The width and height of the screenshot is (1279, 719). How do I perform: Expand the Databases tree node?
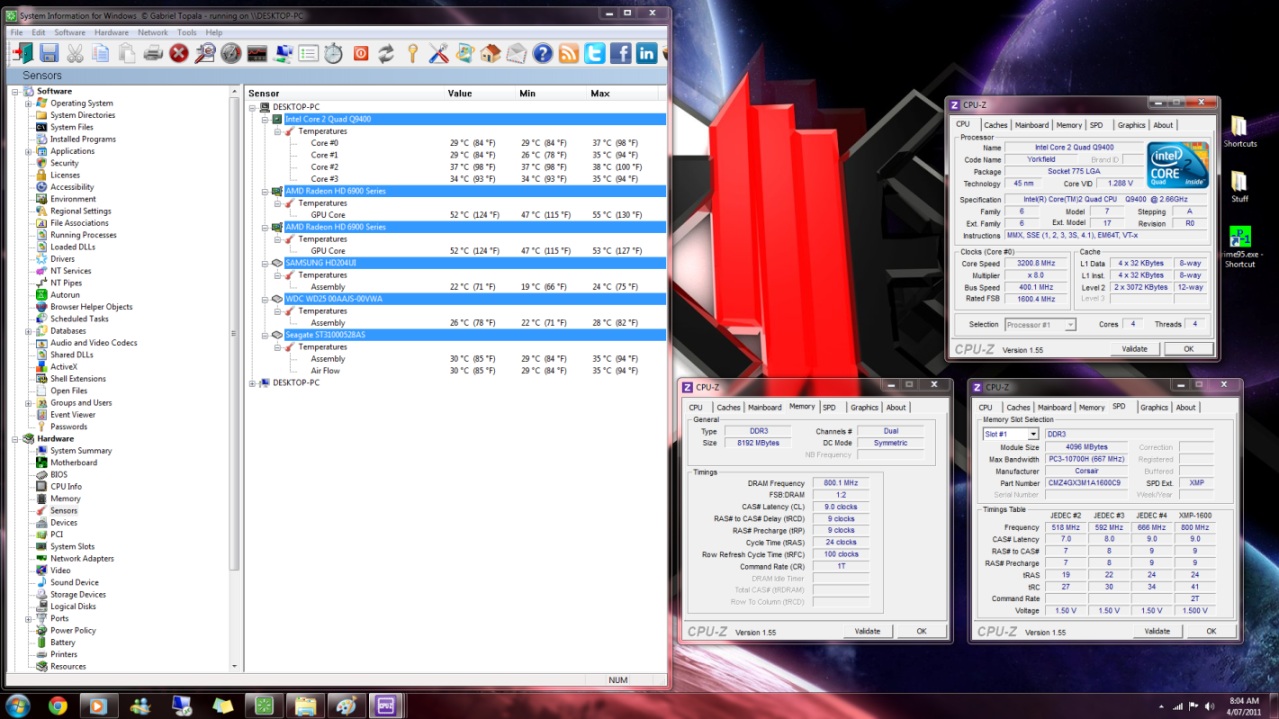(29, 331)
